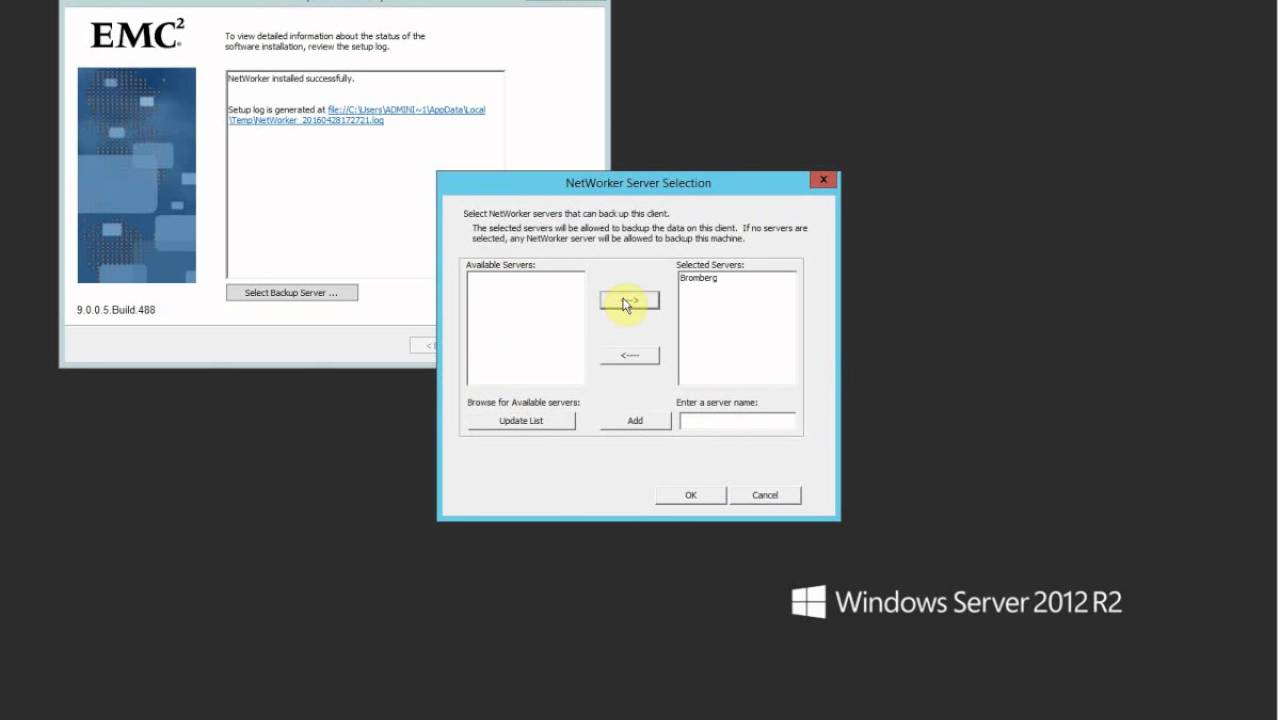The width and height of the screenshot is (1280, 720).
Task: Click the 'NetWorker installed successfully' text
Action: (x=291, y=78)
